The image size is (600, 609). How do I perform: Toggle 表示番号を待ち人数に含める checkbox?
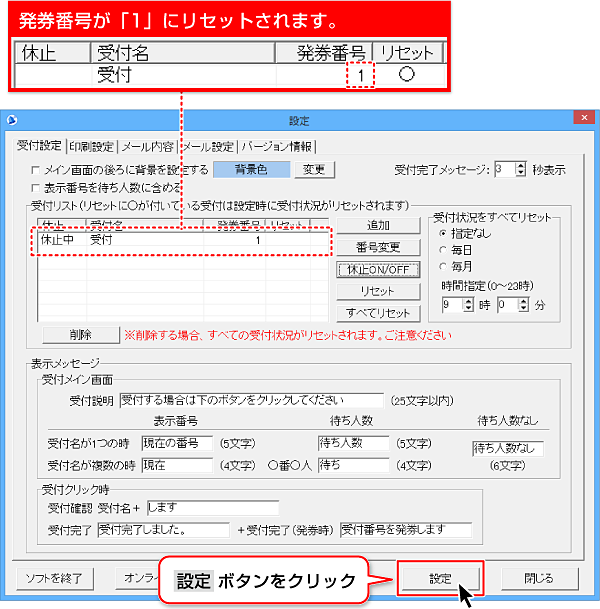click(x=35, y=188)
